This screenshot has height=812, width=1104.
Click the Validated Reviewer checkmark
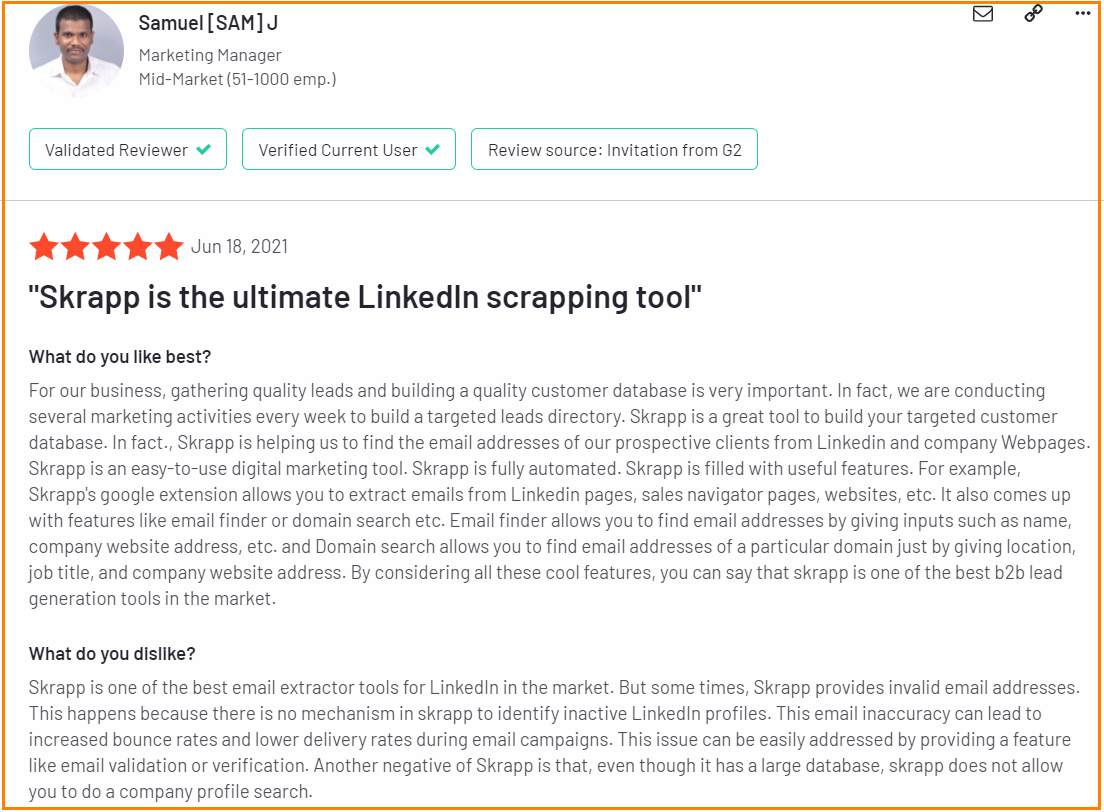click(x=203, y=149)
